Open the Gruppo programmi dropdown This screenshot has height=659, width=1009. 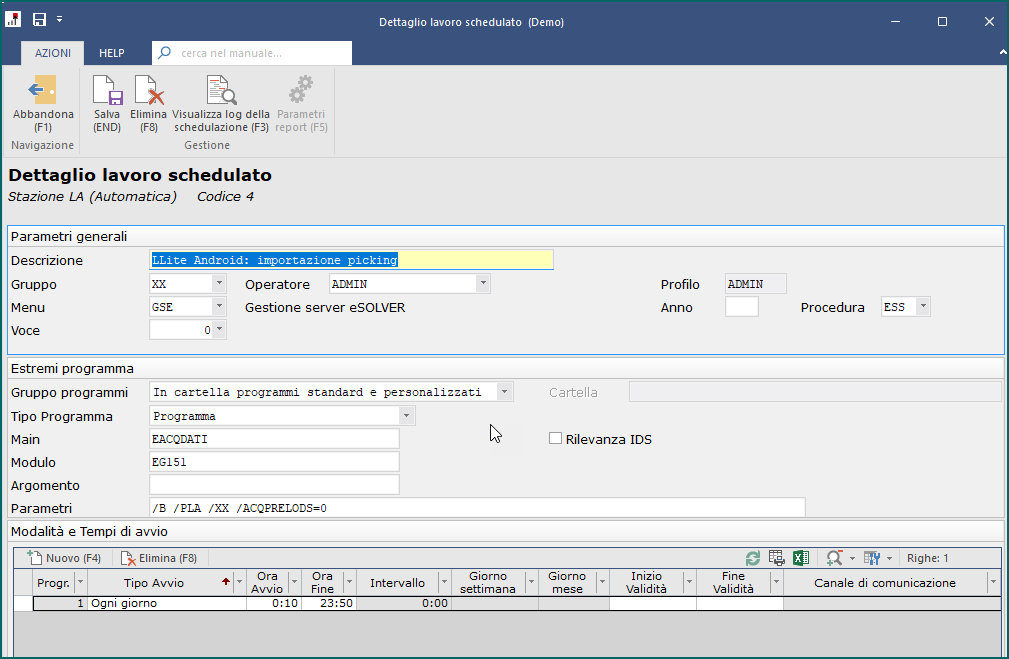[x=505, y=392]
